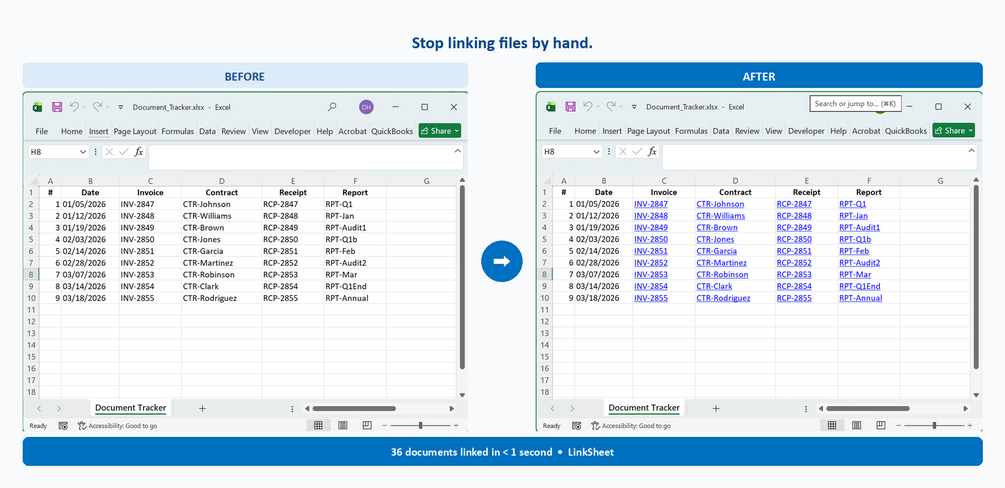Screen dimensions: 1005x488
Task: Click Undo arrow in the AFTER window
Action: (588, 106)
